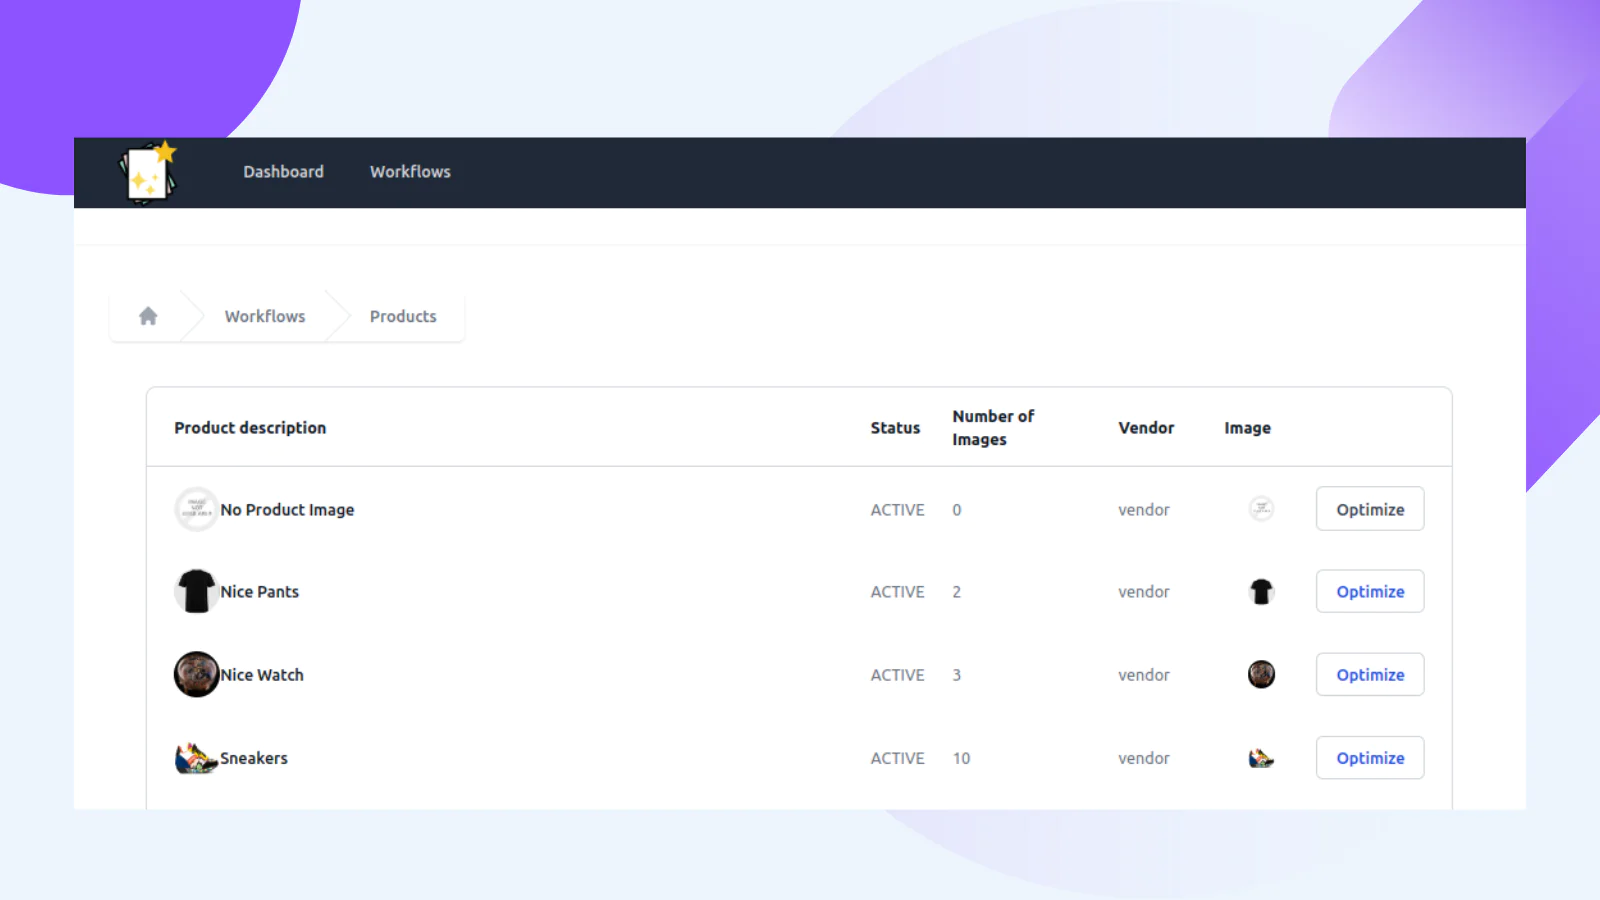Optimize the Nice Pants product

(1370, 591)
